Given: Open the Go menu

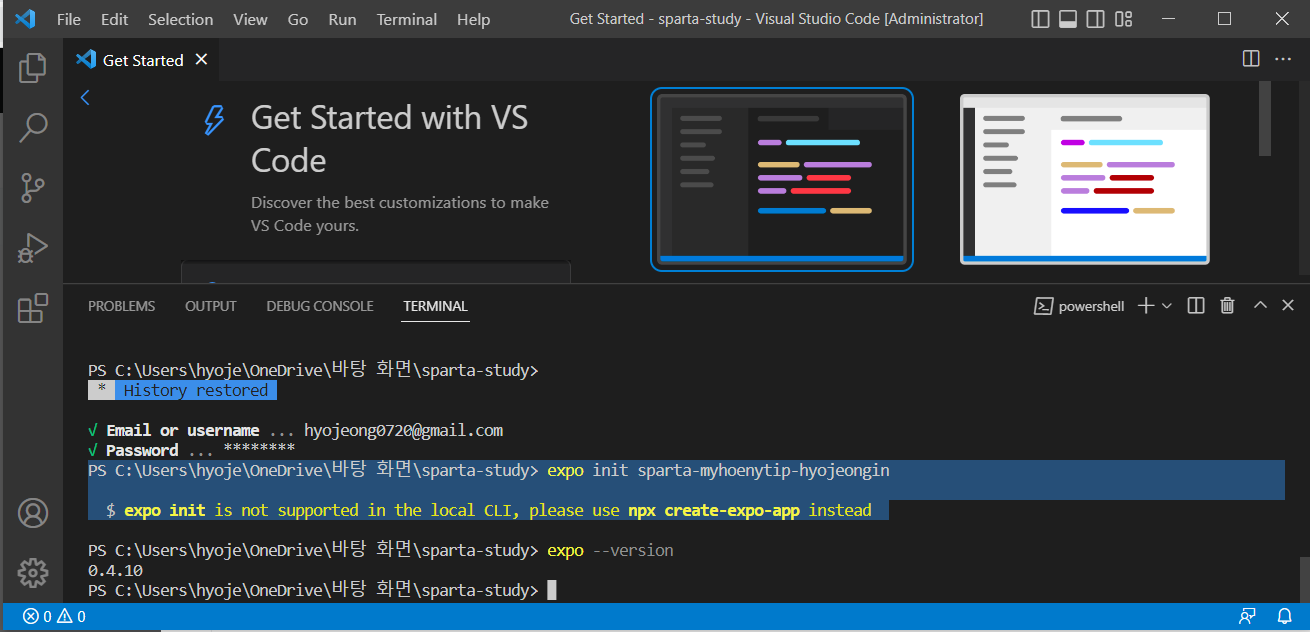Looking at the screenshot, I should pos(298,19).
